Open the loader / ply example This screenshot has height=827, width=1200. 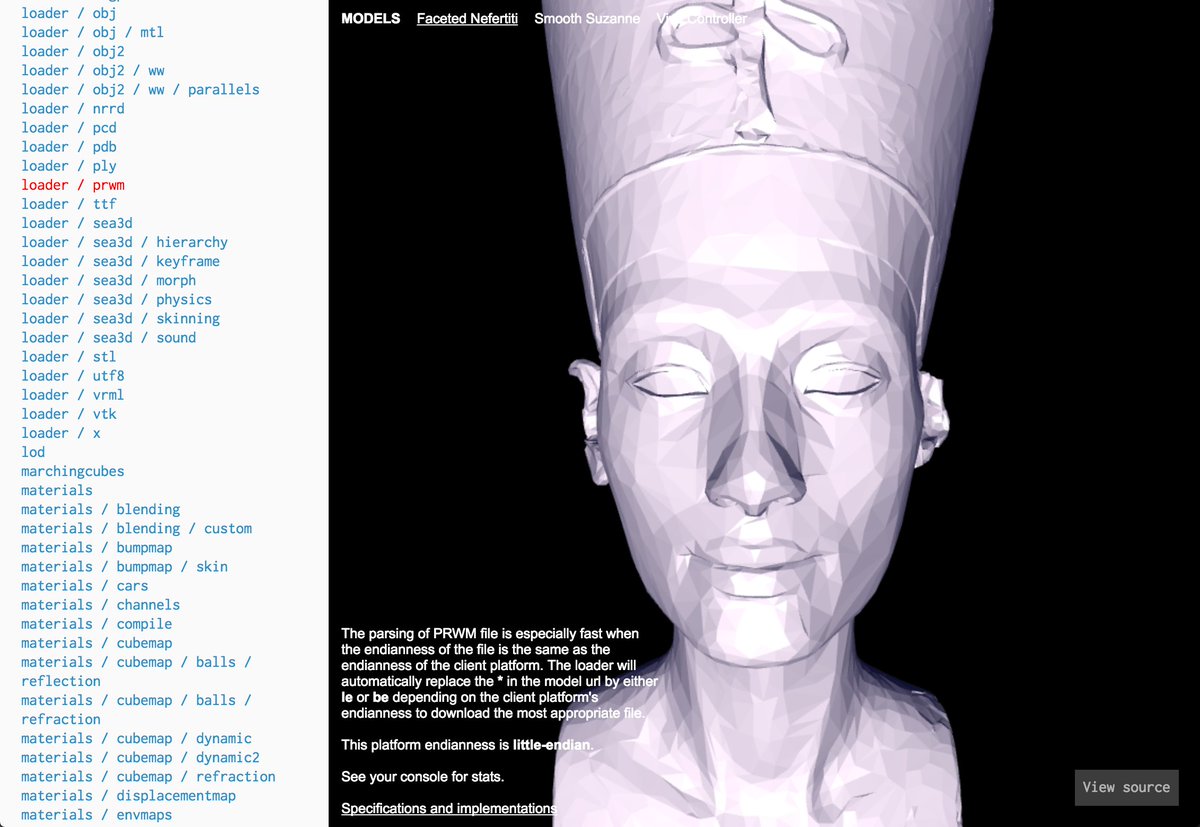pyautogui.click(x=69, y=166)
